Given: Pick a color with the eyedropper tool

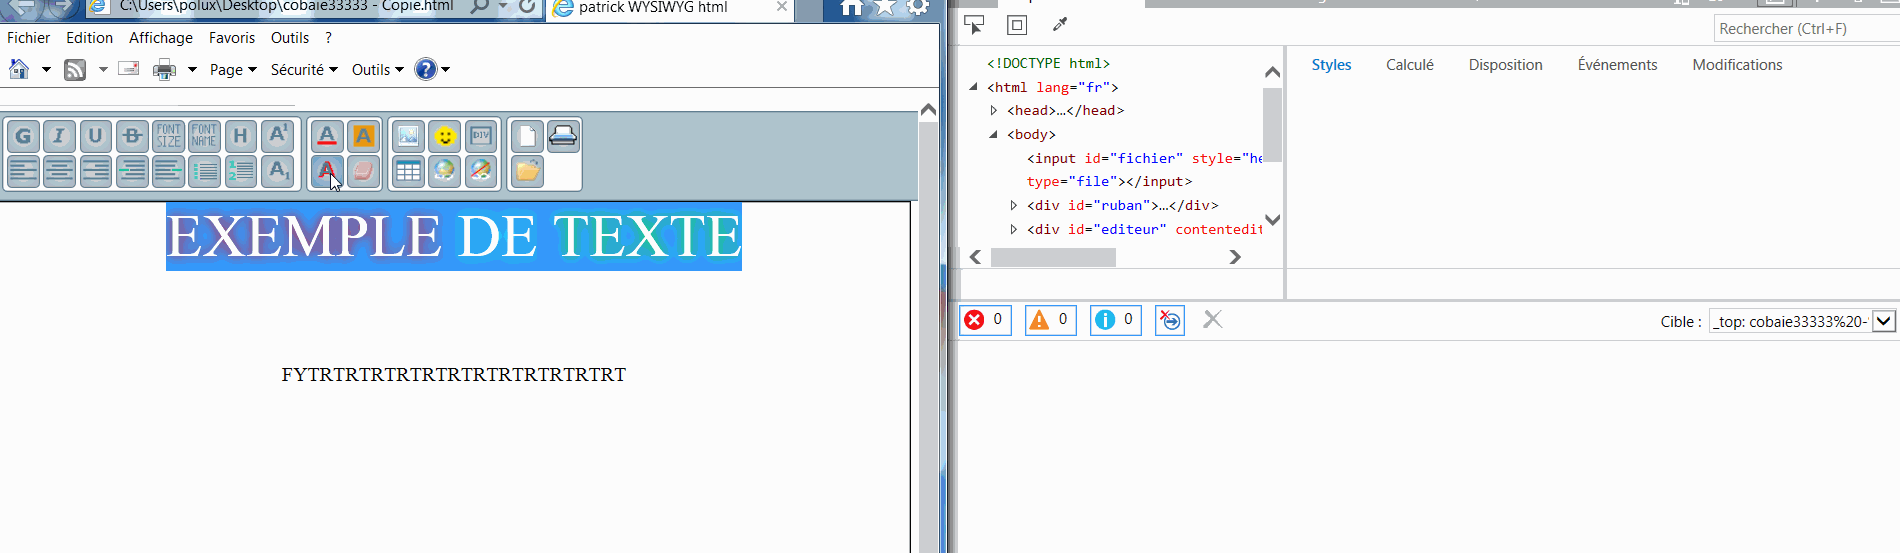Looking at the screenshot, I should pyautogui.click(x=1060, y=25).
